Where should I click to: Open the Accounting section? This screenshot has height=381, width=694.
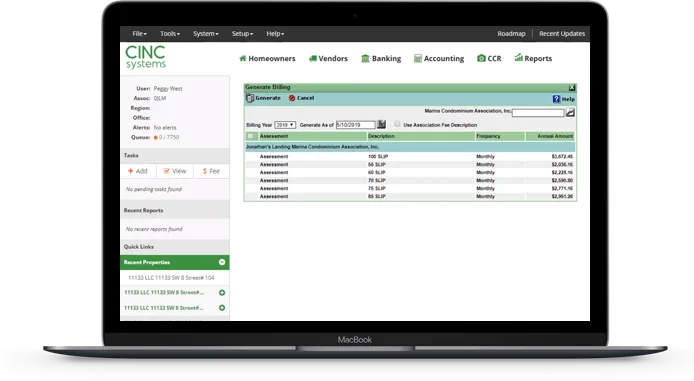coord(439,58)
